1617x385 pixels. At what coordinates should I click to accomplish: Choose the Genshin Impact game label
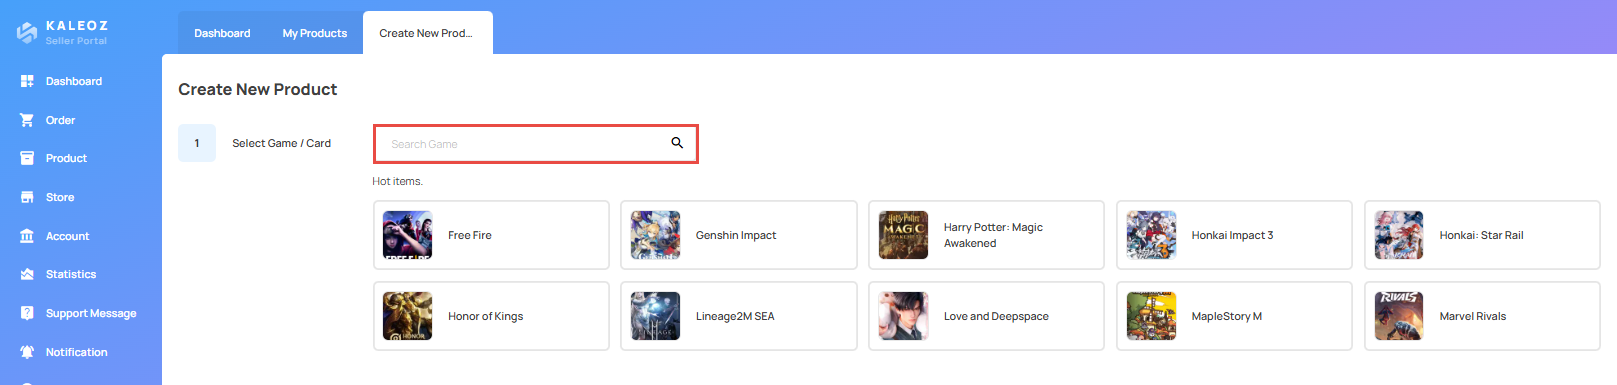coord(736,235)
